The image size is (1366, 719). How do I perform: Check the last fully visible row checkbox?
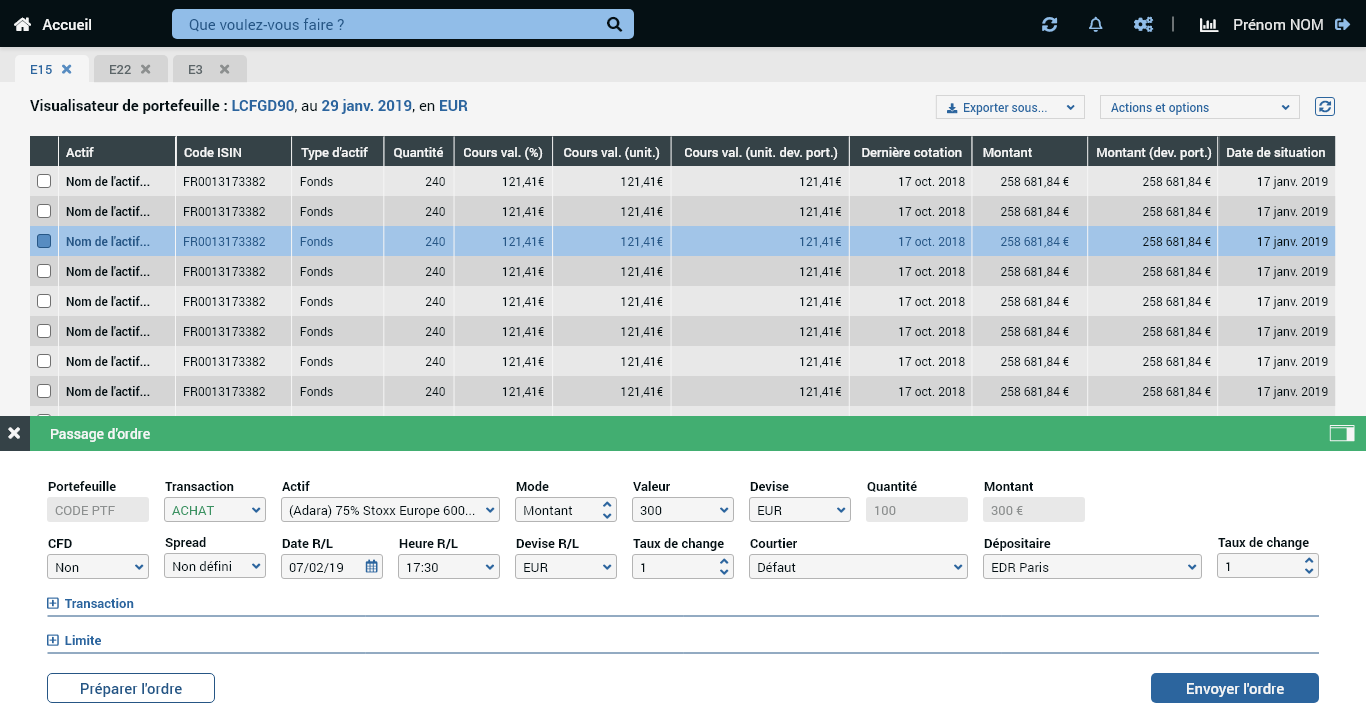tap(44, 391)
